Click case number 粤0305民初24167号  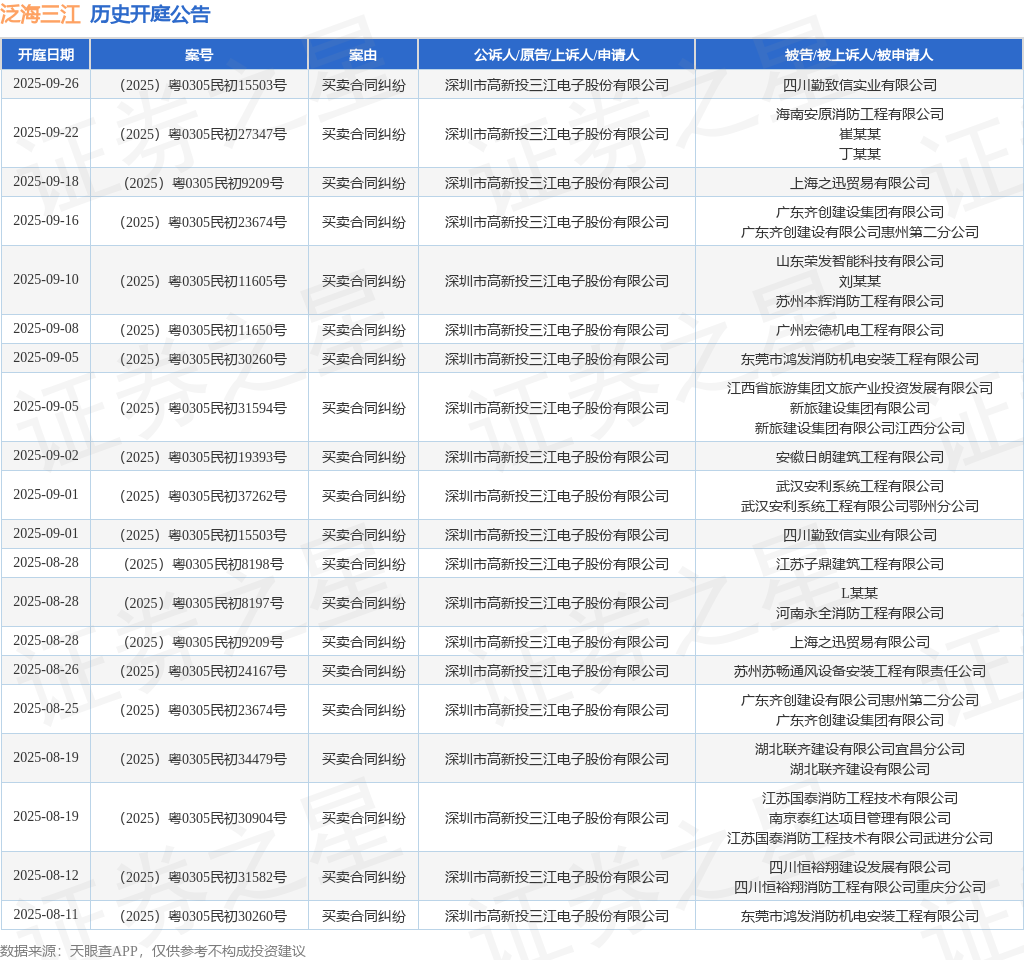pyautogui.click(x=203, y=671)
